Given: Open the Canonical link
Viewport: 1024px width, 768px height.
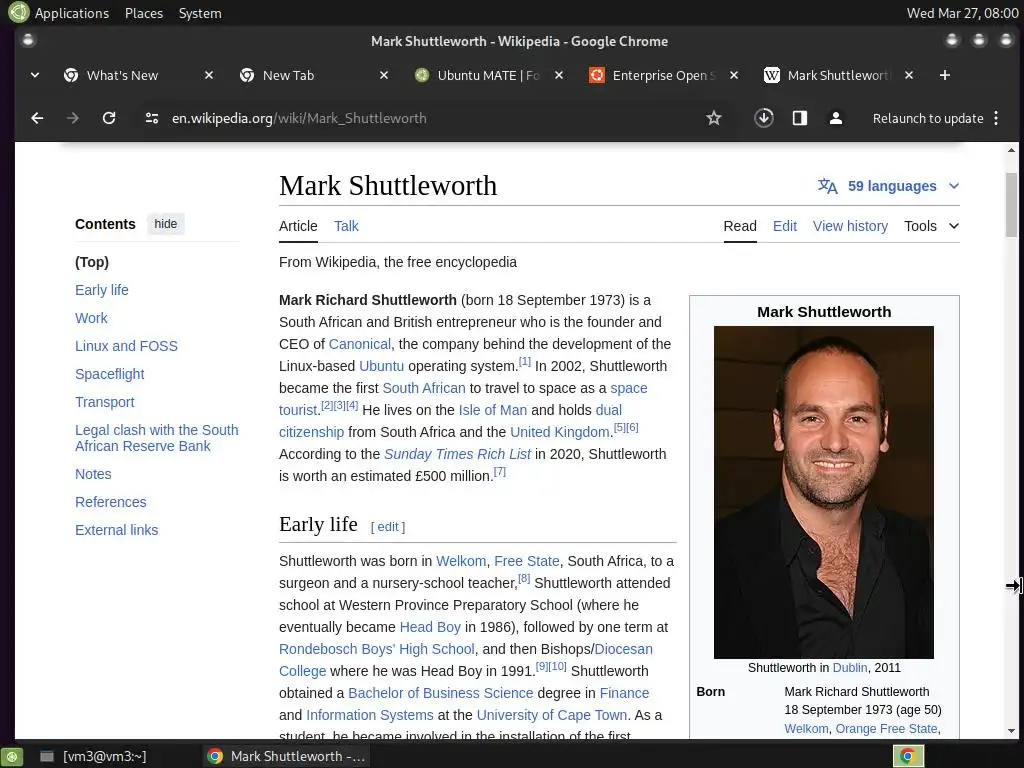Looking at the screenshot, I should 359,344.
